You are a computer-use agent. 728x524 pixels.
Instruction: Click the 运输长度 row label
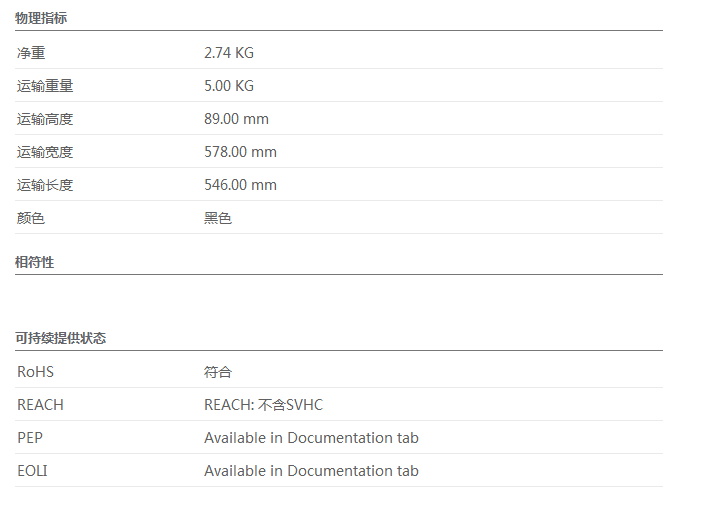[x=45, y=185]
